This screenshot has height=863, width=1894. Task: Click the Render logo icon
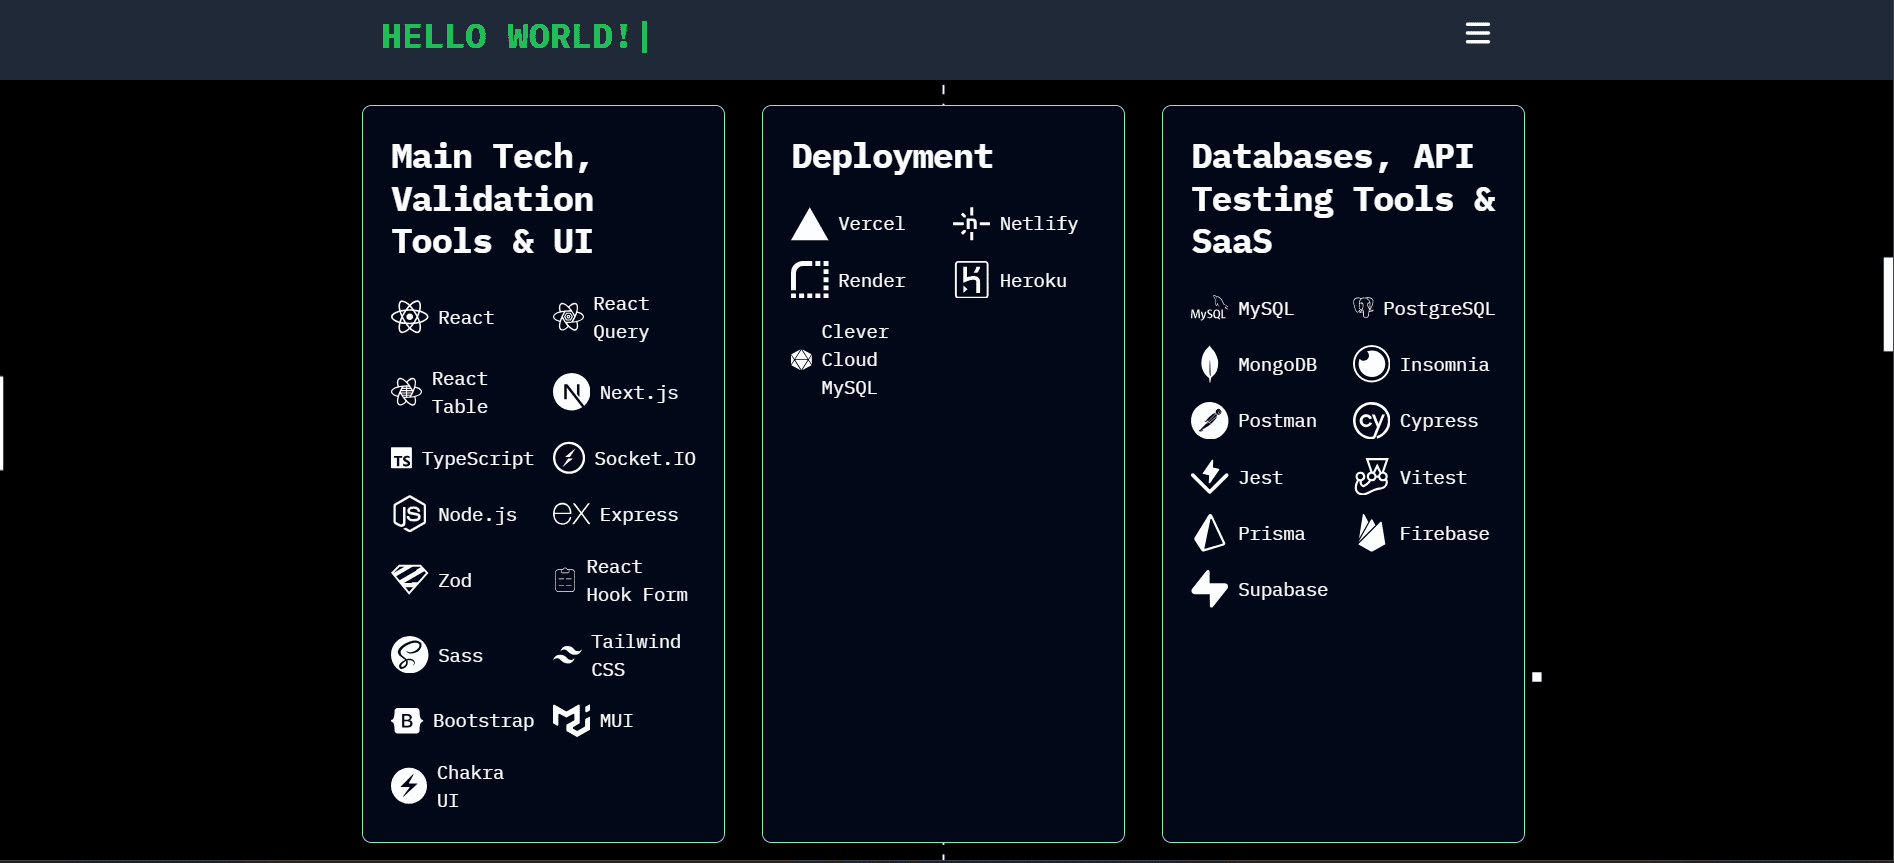809,280
